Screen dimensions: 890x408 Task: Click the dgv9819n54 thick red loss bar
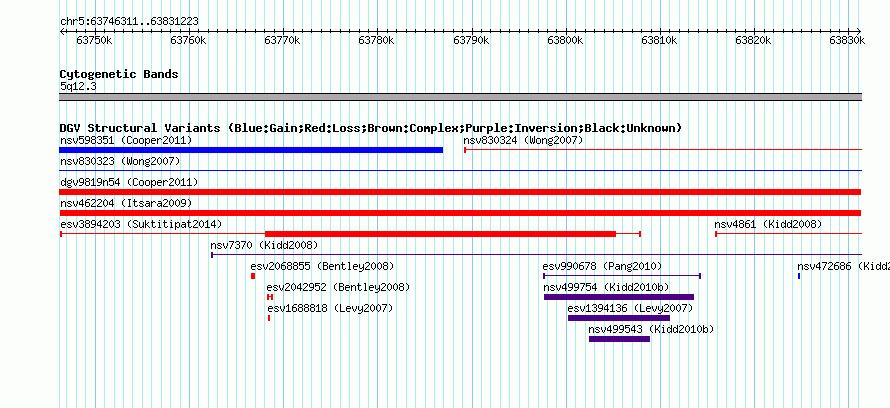pos(460,192)
